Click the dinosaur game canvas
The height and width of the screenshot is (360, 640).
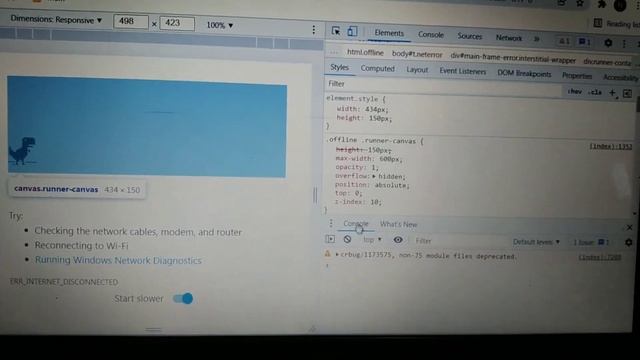pos(147,127)
